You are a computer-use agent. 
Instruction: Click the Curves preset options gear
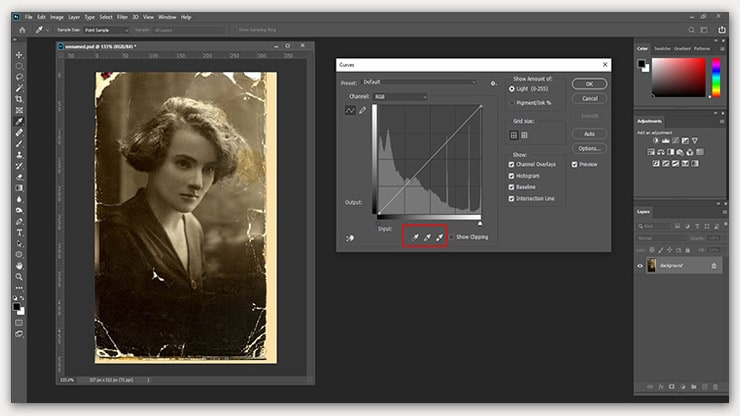[494, 82]
